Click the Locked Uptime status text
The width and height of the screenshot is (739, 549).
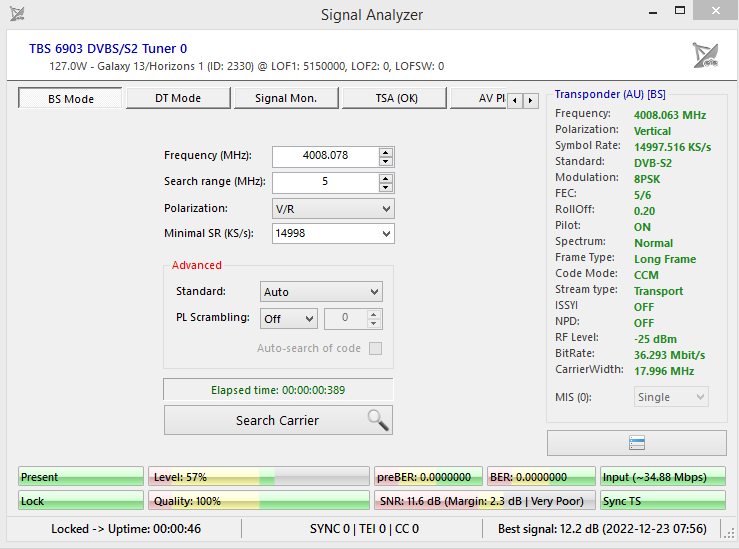126,529
